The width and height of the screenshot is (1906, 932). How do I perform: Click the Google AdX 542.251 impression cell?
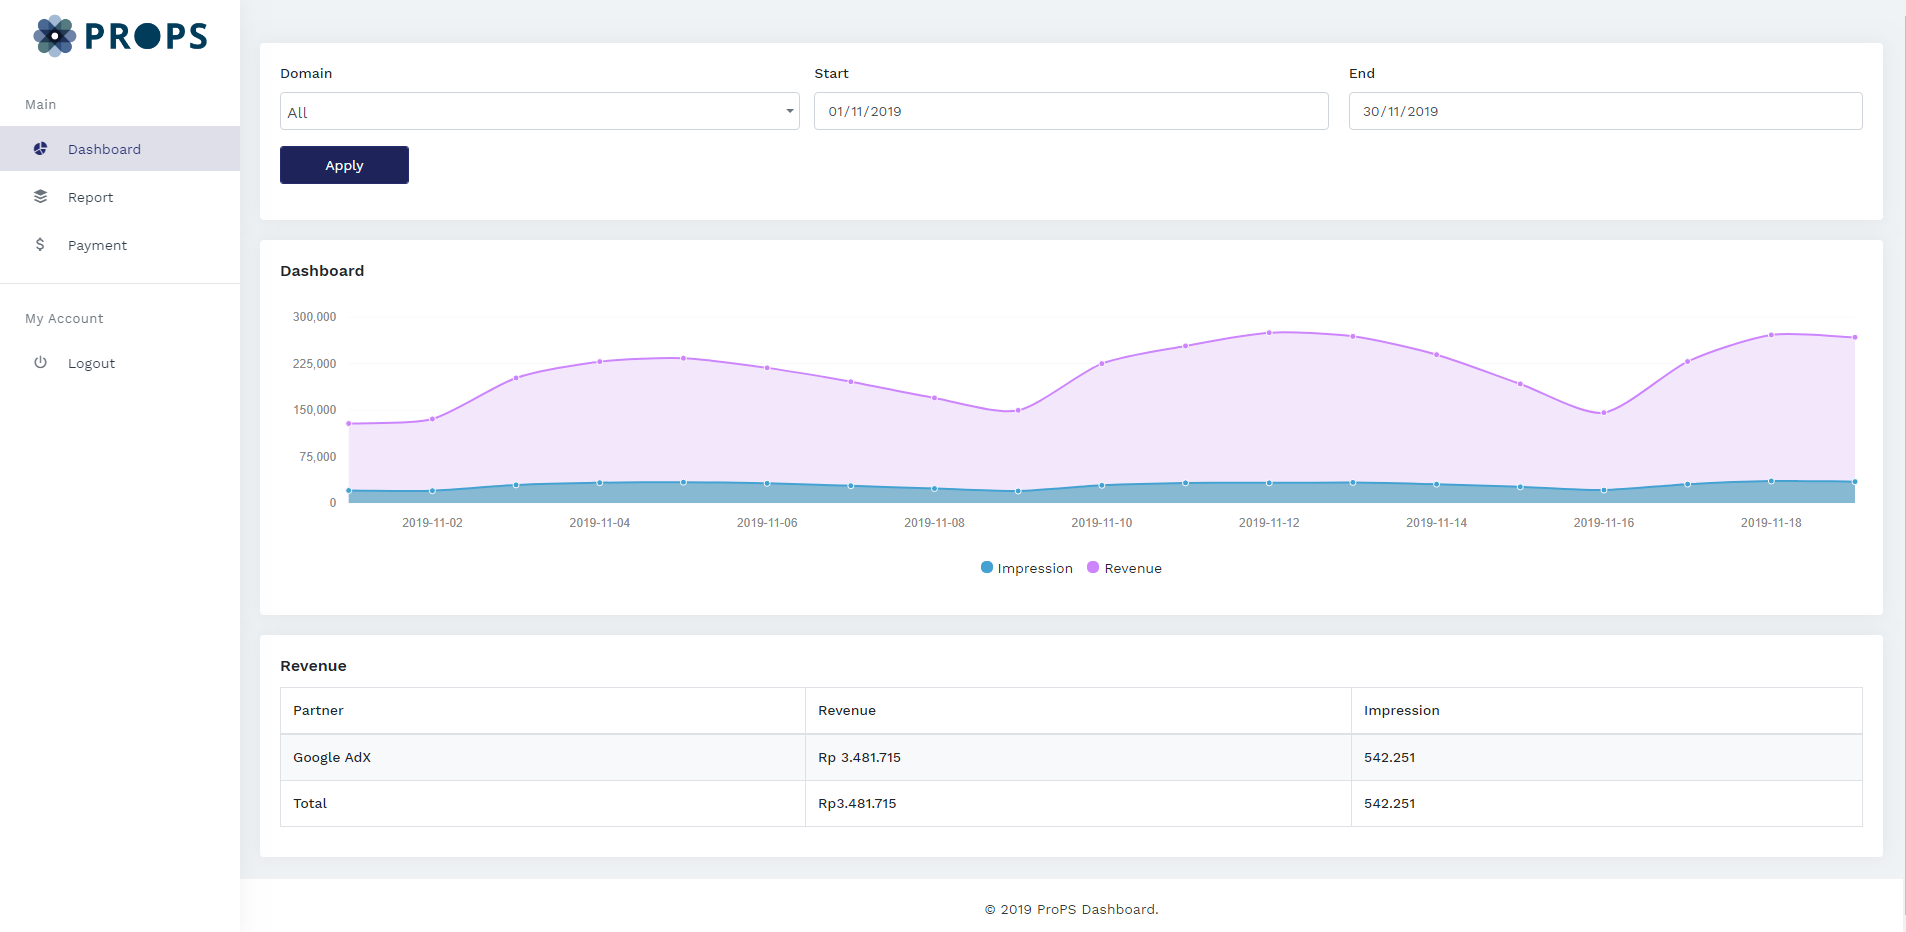pyautogui.click(x=1607, y=758)
